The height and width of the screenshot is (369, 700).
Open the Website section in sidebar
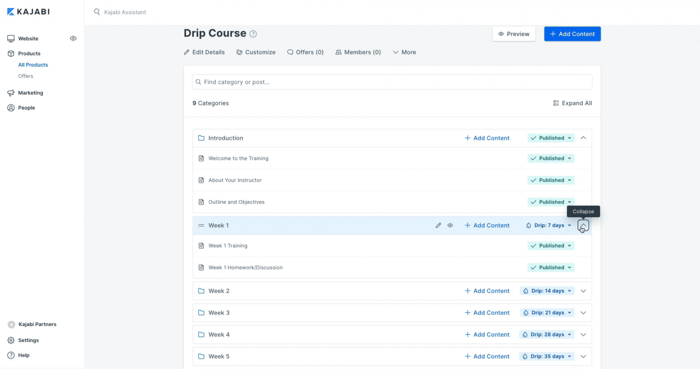(x=28, y=38)
